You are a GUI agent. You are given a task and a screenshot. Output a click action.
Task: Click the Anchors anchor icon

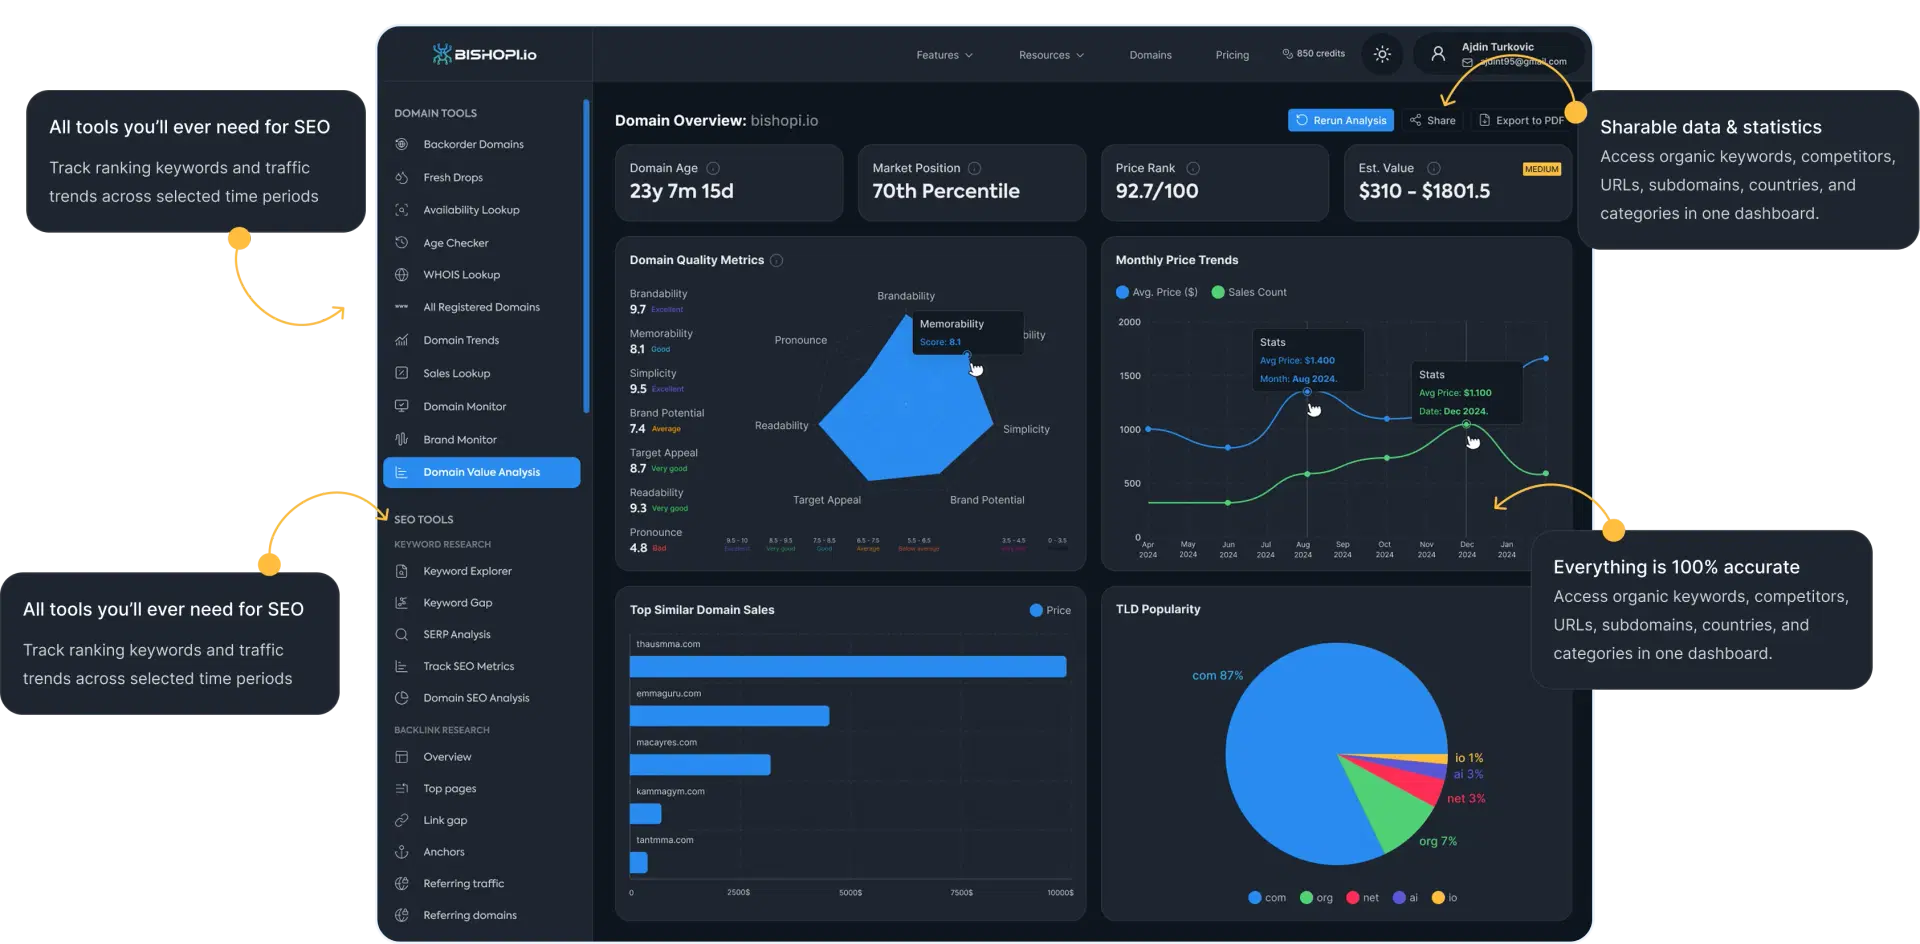[x=401, y=852]
